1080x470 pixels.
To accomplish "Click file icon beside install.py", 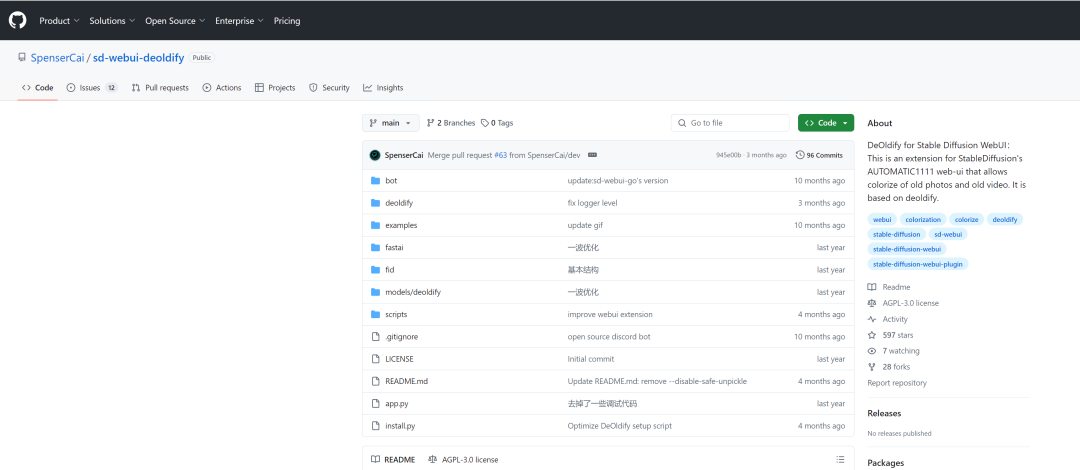I will coord(375,426).
